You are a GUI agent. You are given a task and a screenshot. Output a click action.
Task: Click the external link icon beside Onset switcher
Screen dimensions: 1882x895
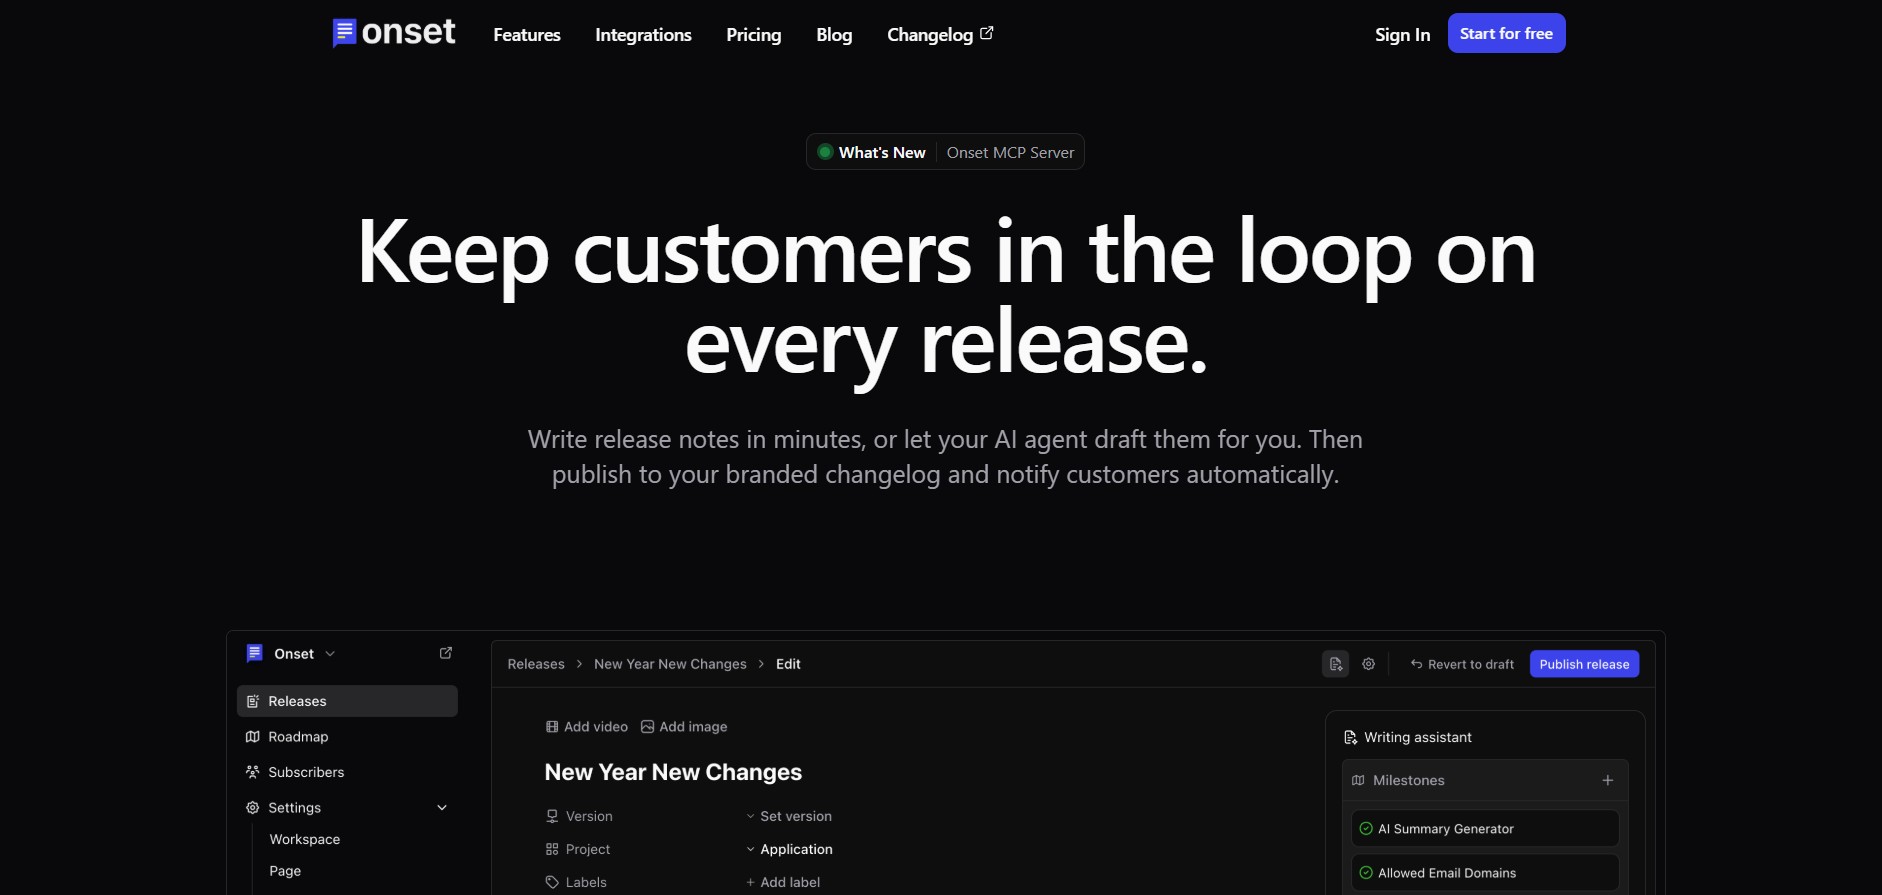click(446, 653)
